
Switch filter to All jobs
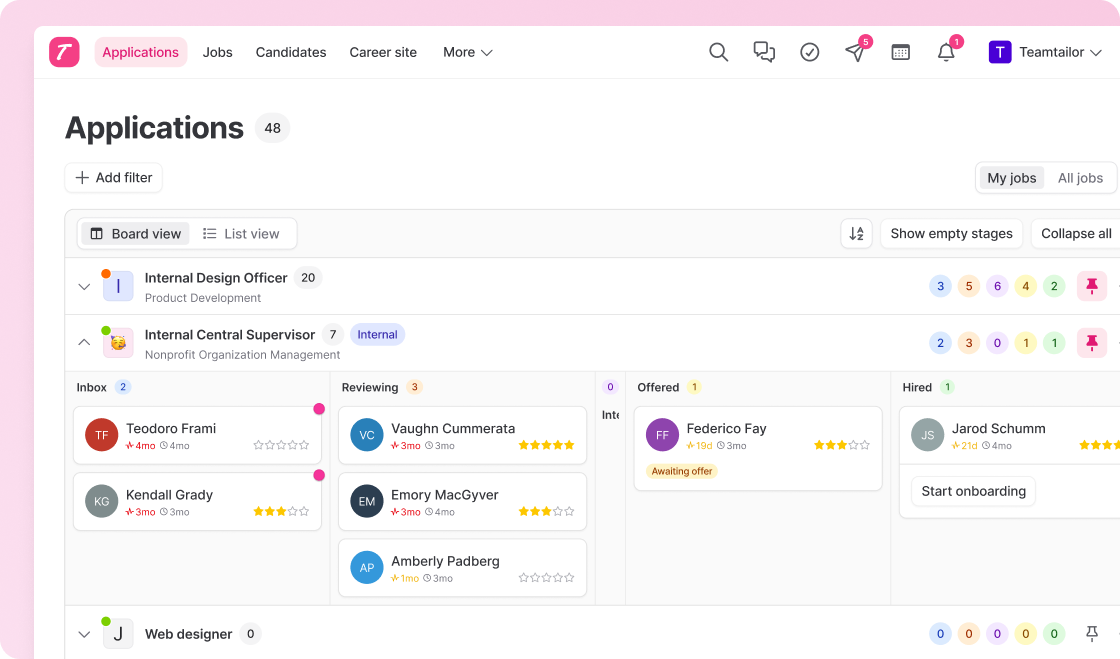pyautogui.click(x=1080, y=178)
